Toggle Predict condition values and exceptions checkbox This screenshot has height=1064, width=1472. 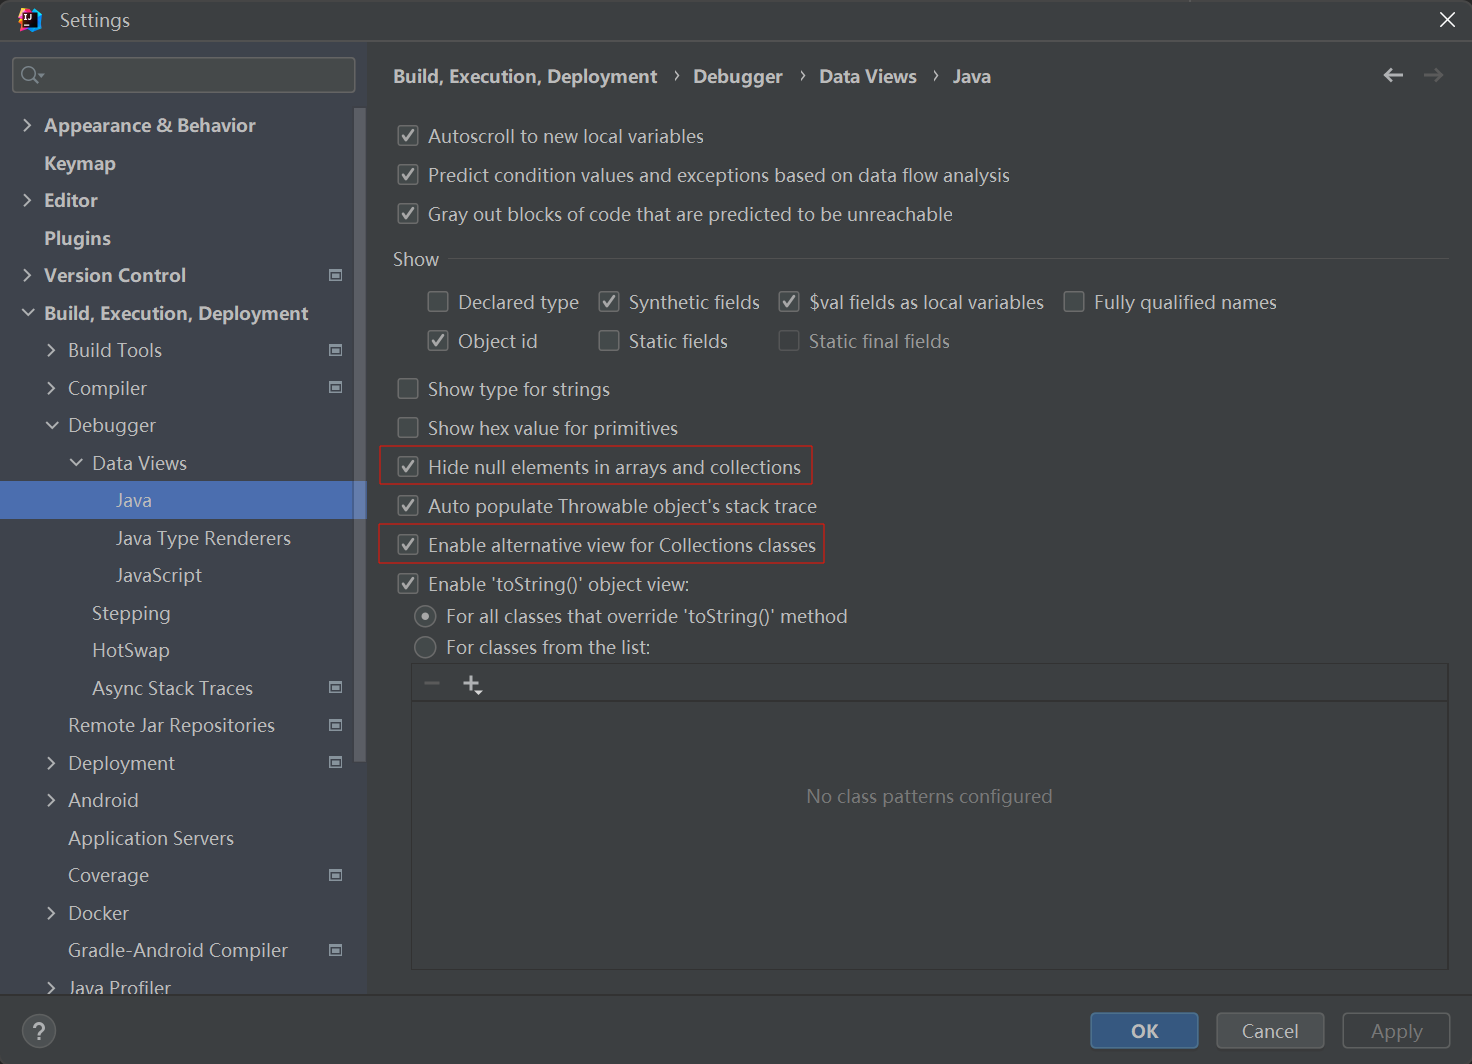pyautogui.click(x=408, y=174)
